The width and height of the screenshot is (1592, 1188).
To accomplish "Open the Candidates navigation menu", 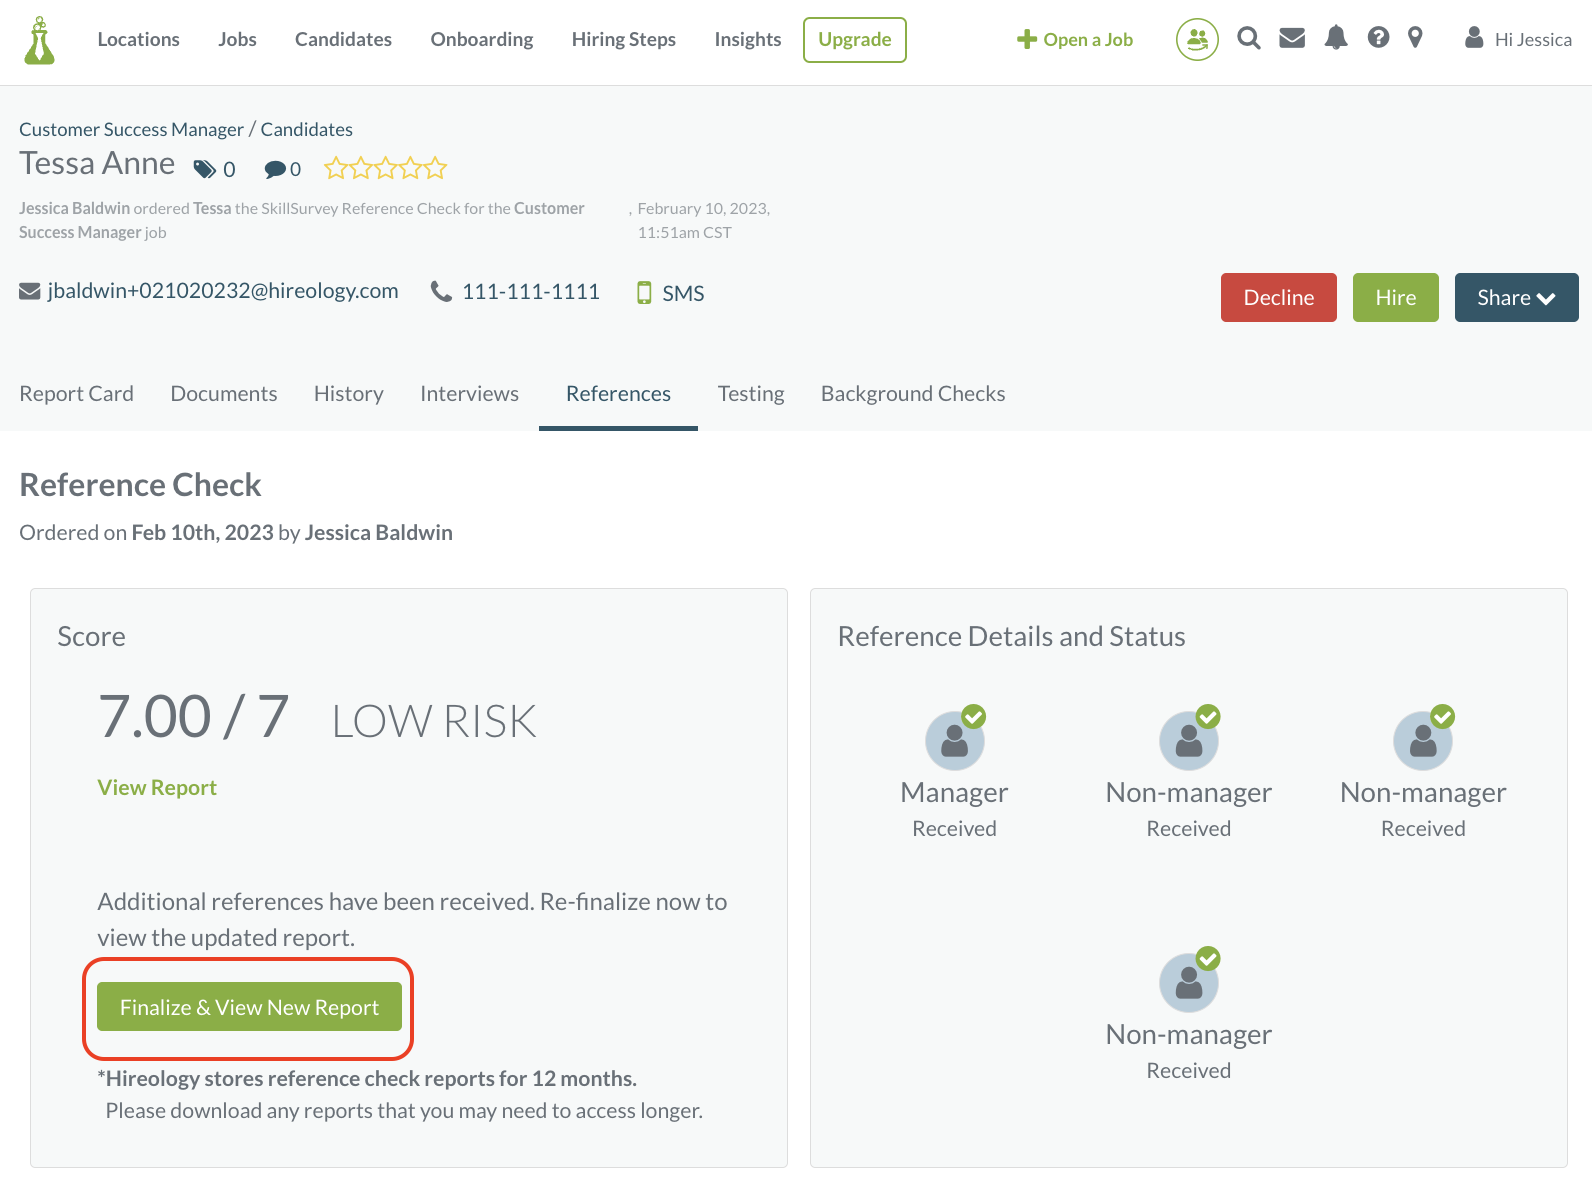I will (x=343, y=40).
